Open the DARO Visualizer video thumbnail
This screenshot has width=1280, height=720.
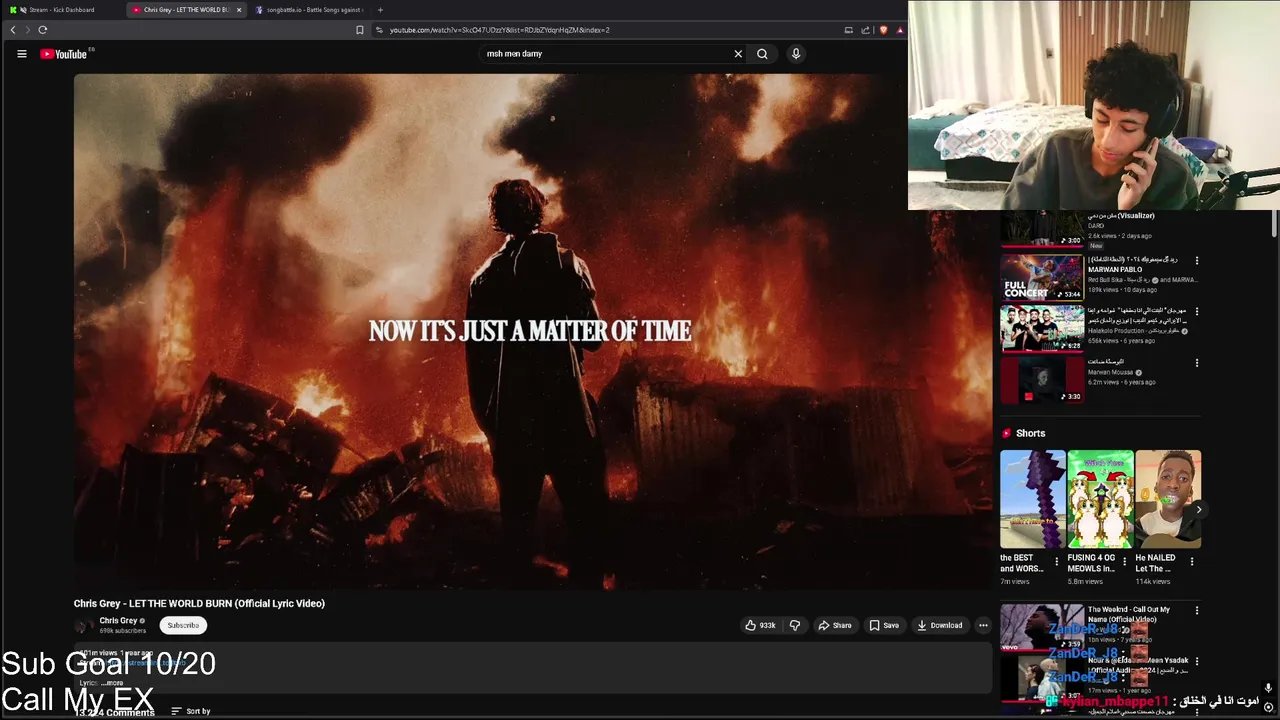click(1041, 230)
